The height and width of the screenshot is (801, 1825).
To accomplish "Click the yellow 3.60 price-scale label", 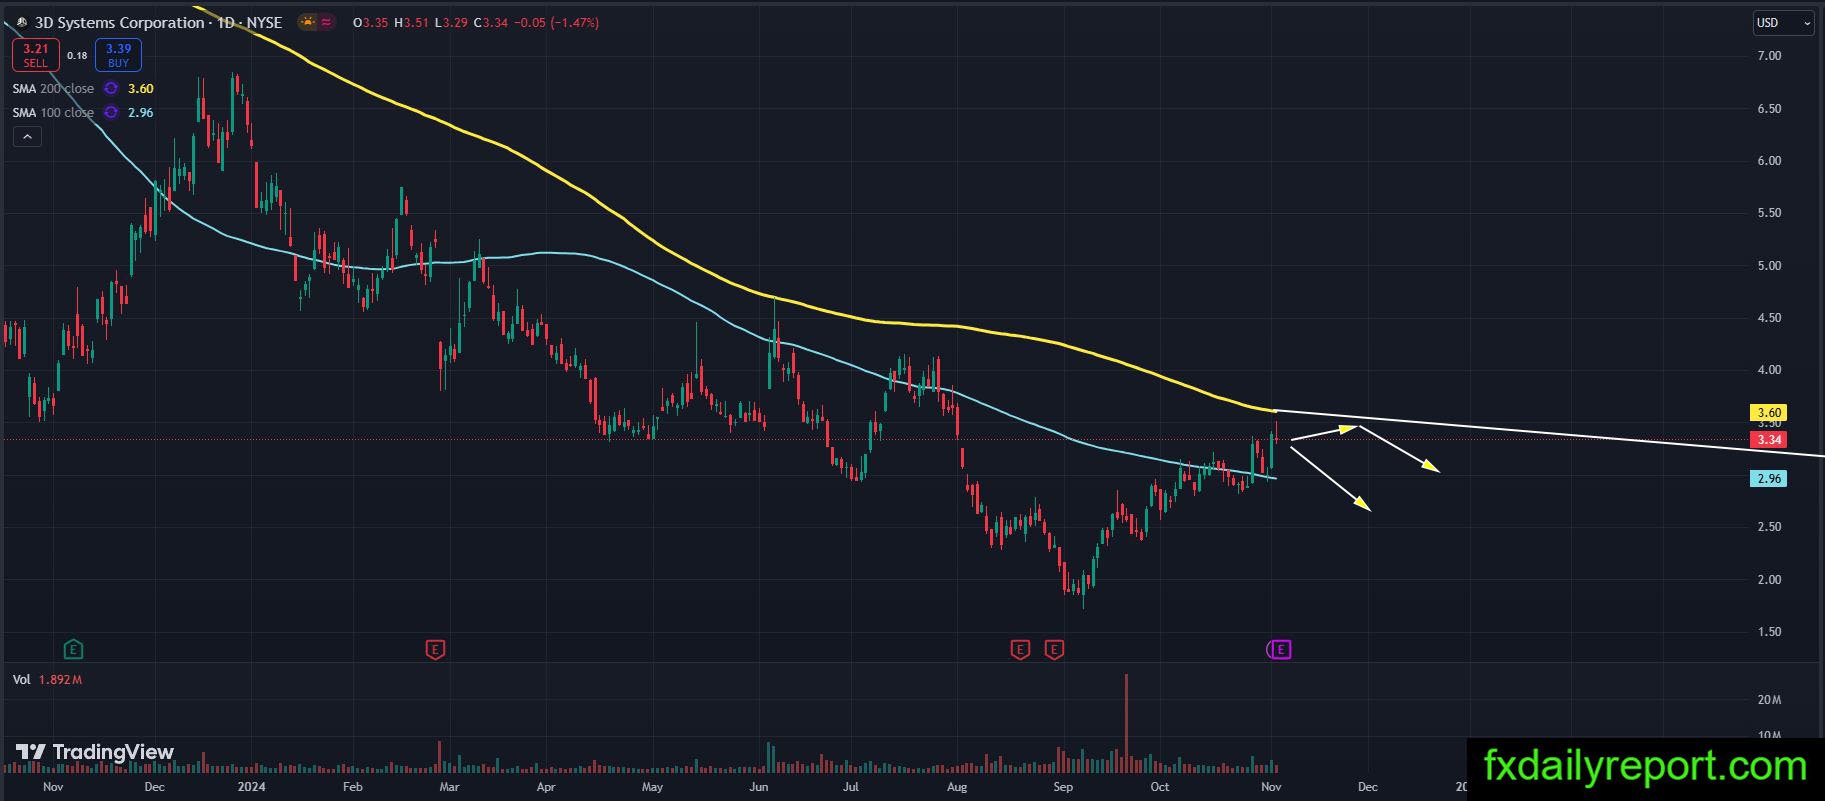I will (1769, 412).
